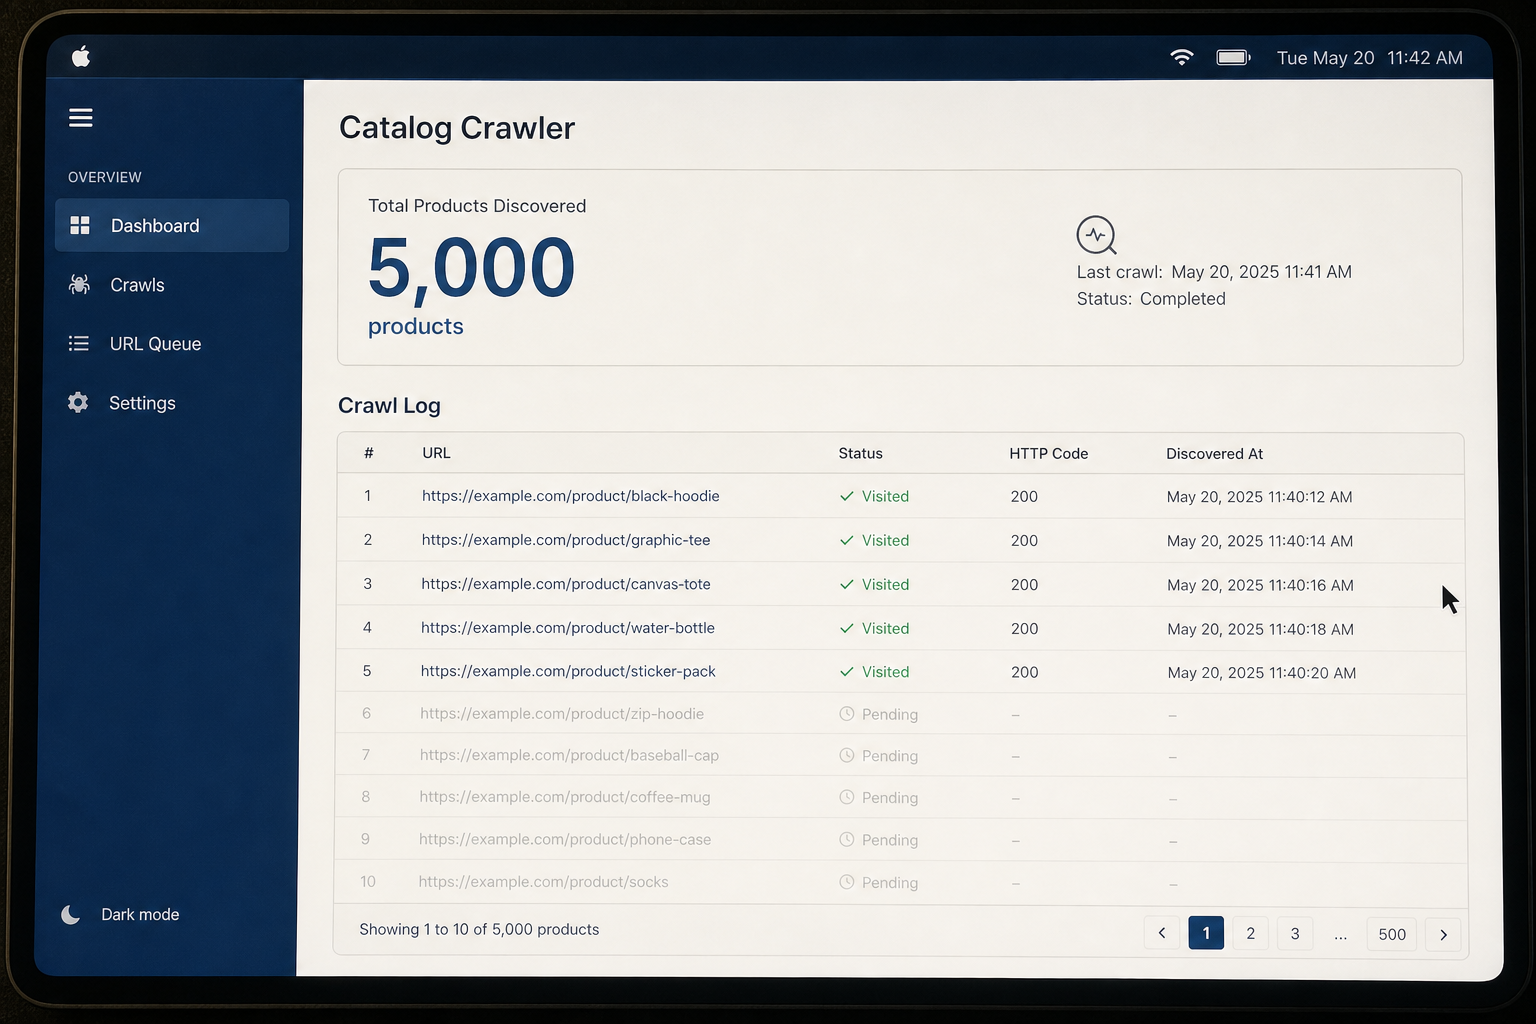Open the water-bottle product URL

point(568,628)
